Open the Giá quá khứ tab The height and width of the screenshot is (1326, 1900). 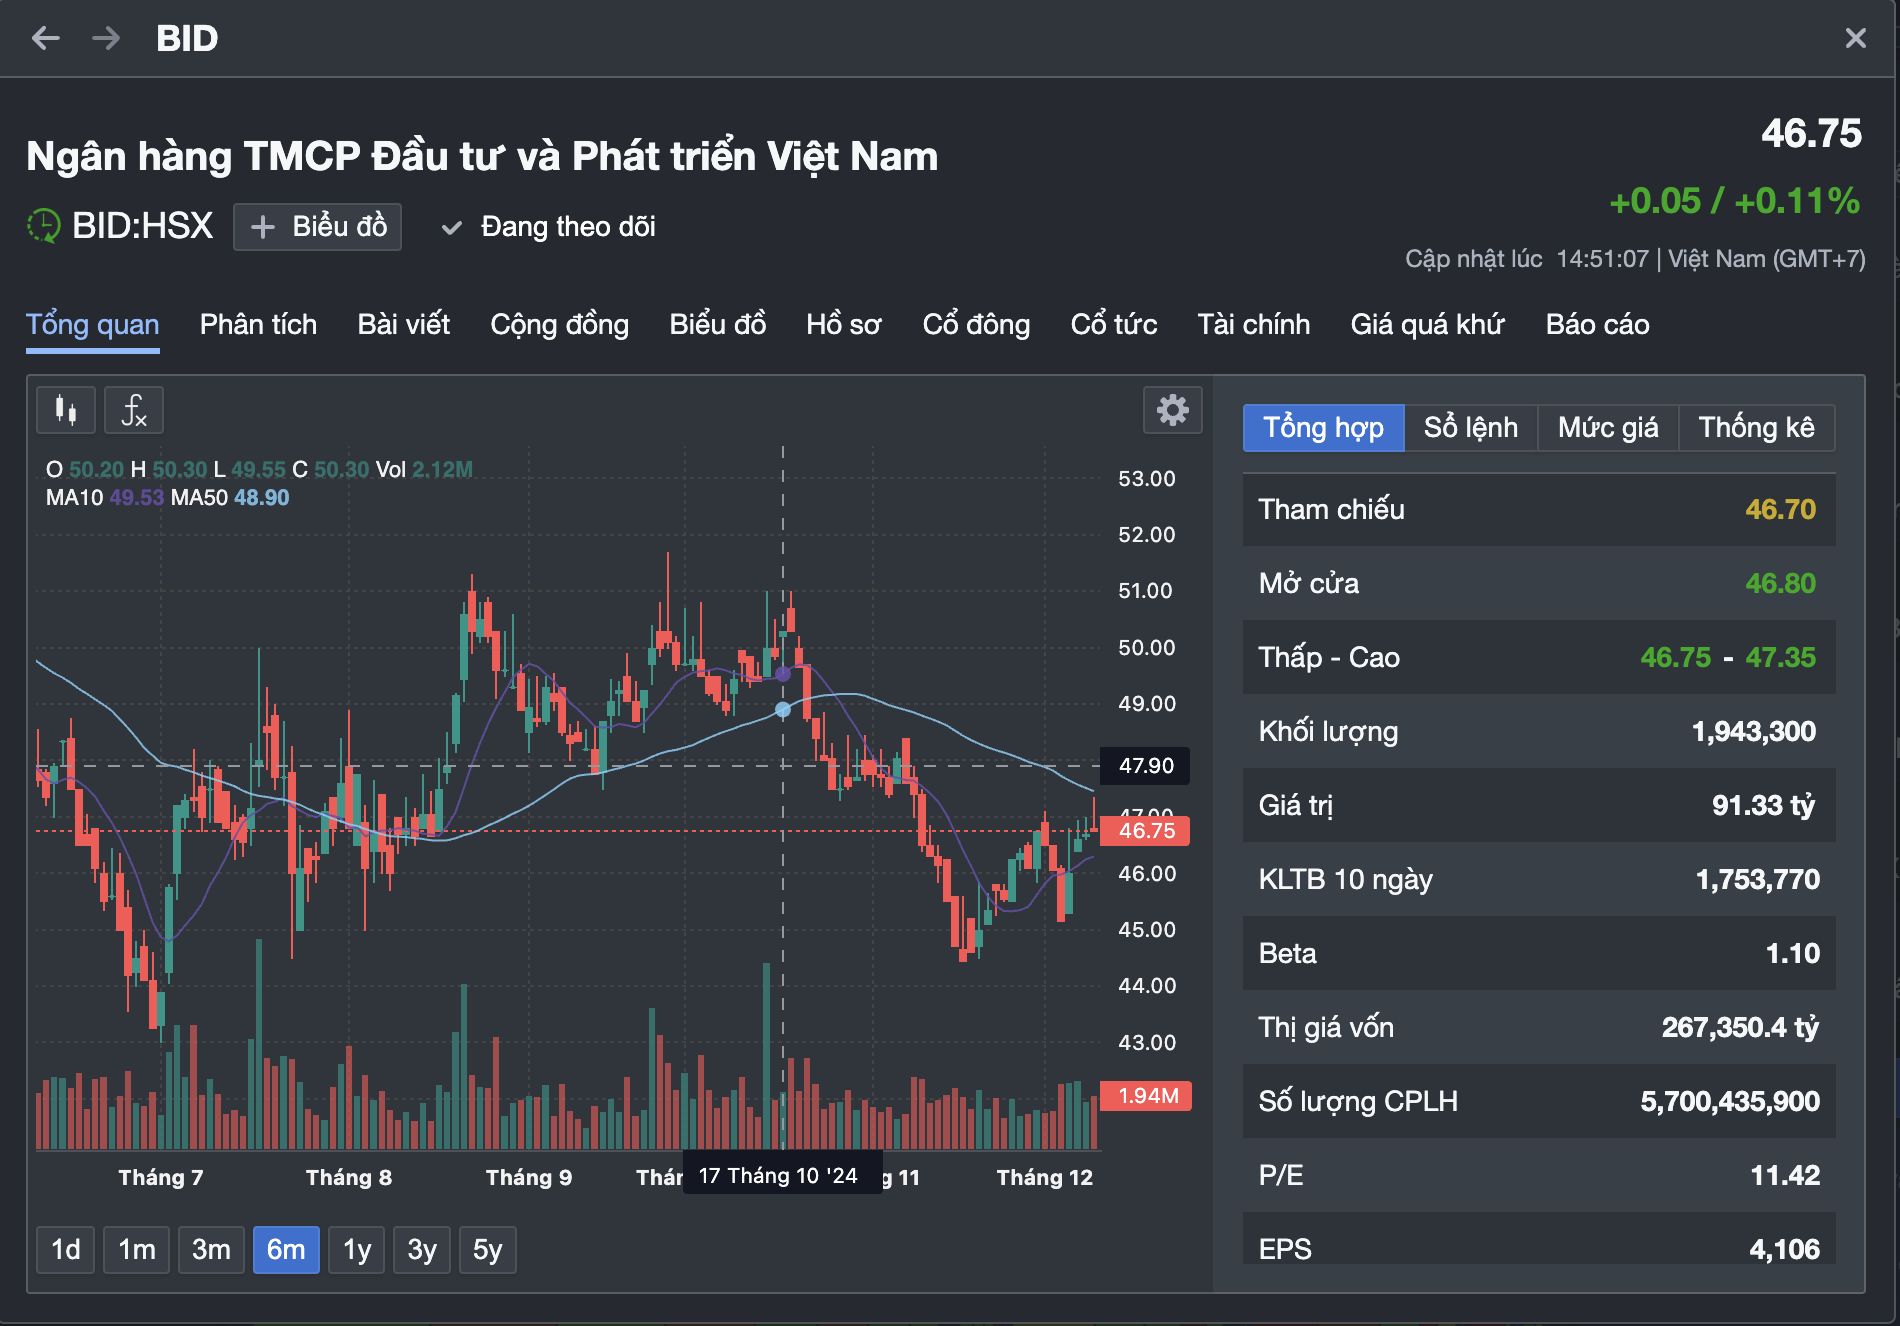pos(1428,325)
